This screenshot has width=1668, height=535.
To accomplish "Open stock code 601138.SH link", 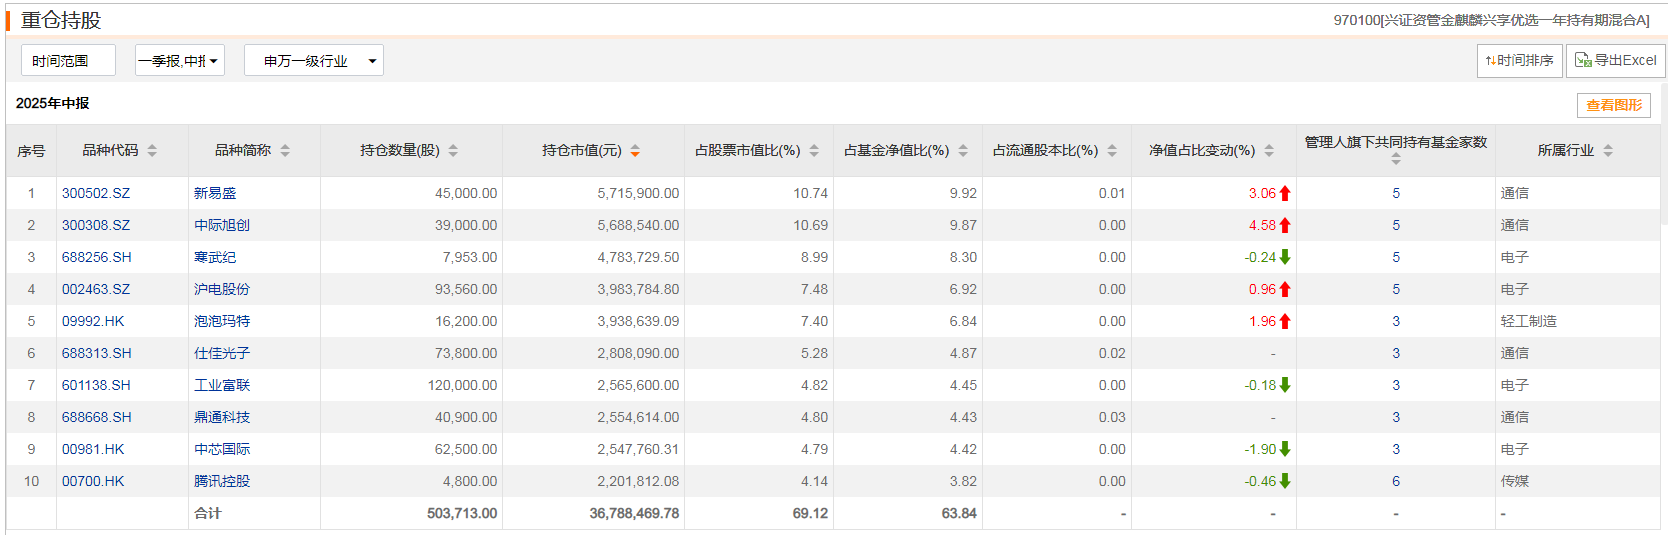I will 96,385.
